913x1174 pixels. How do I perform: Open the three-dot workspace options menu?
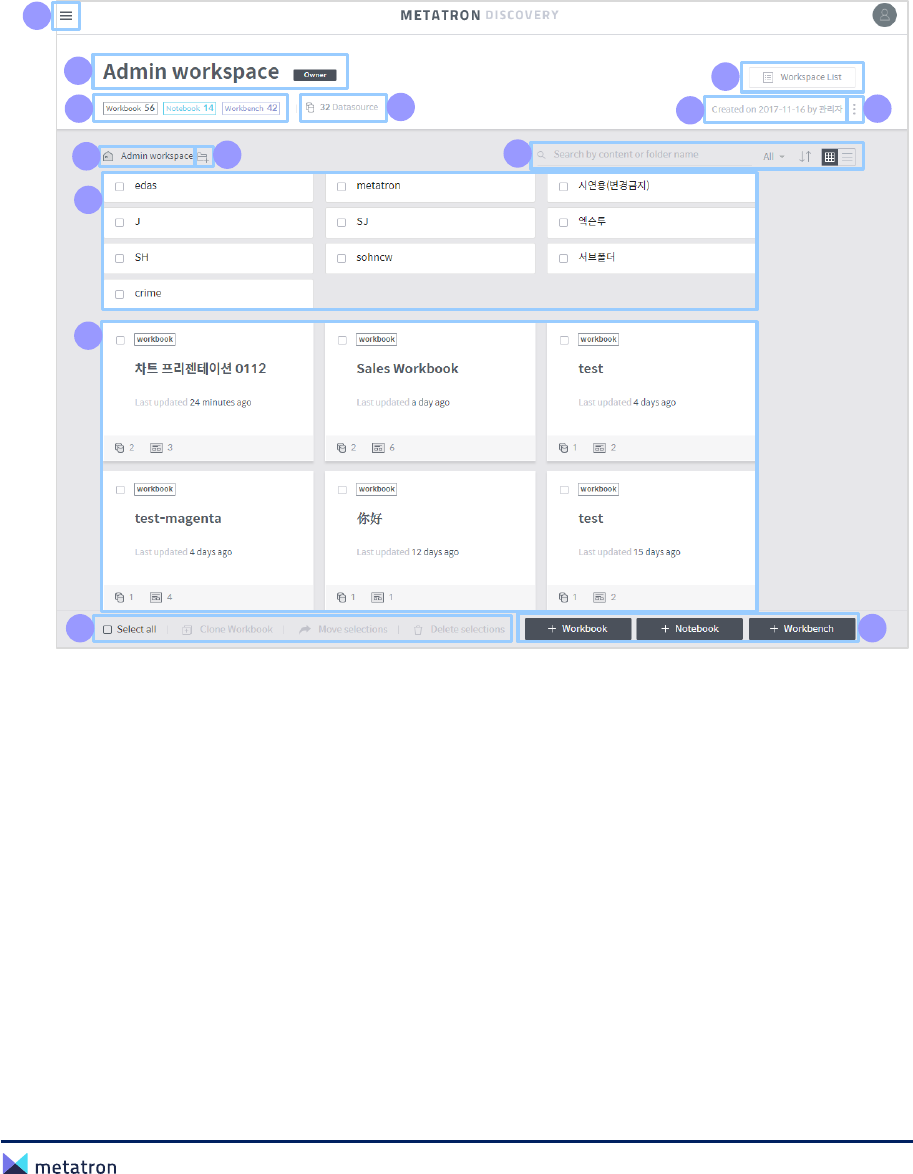(854, 109)
